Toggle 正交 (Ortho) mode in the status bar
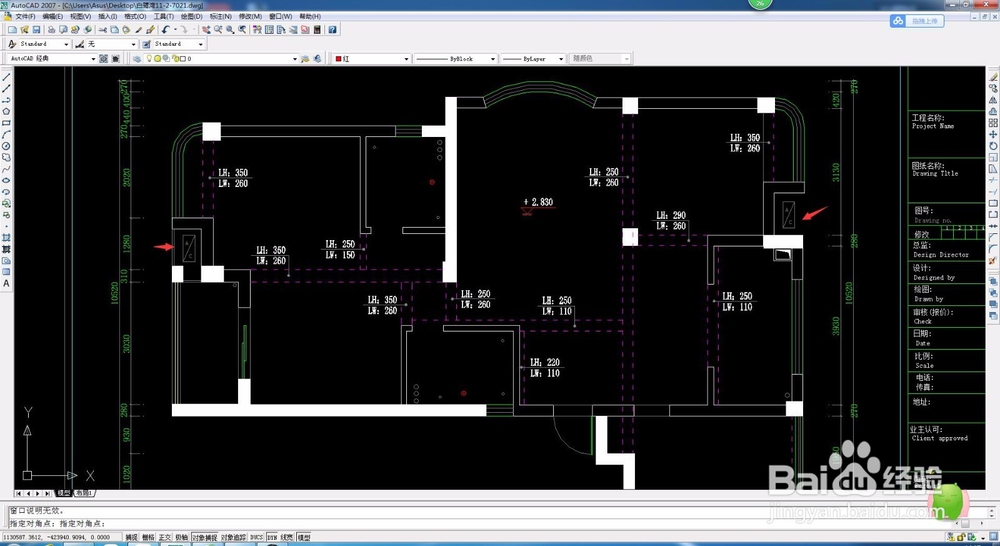 (165, 538)
